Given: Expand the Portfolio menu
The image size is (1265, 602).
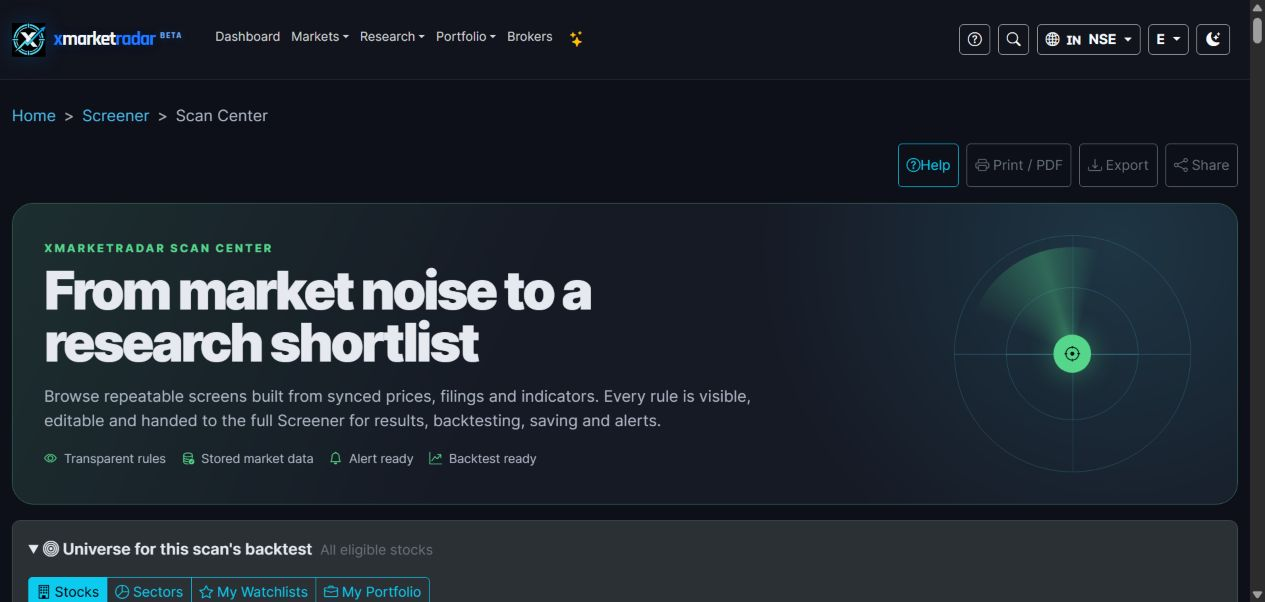Looking at the screenshot, I should click(466, 36).
